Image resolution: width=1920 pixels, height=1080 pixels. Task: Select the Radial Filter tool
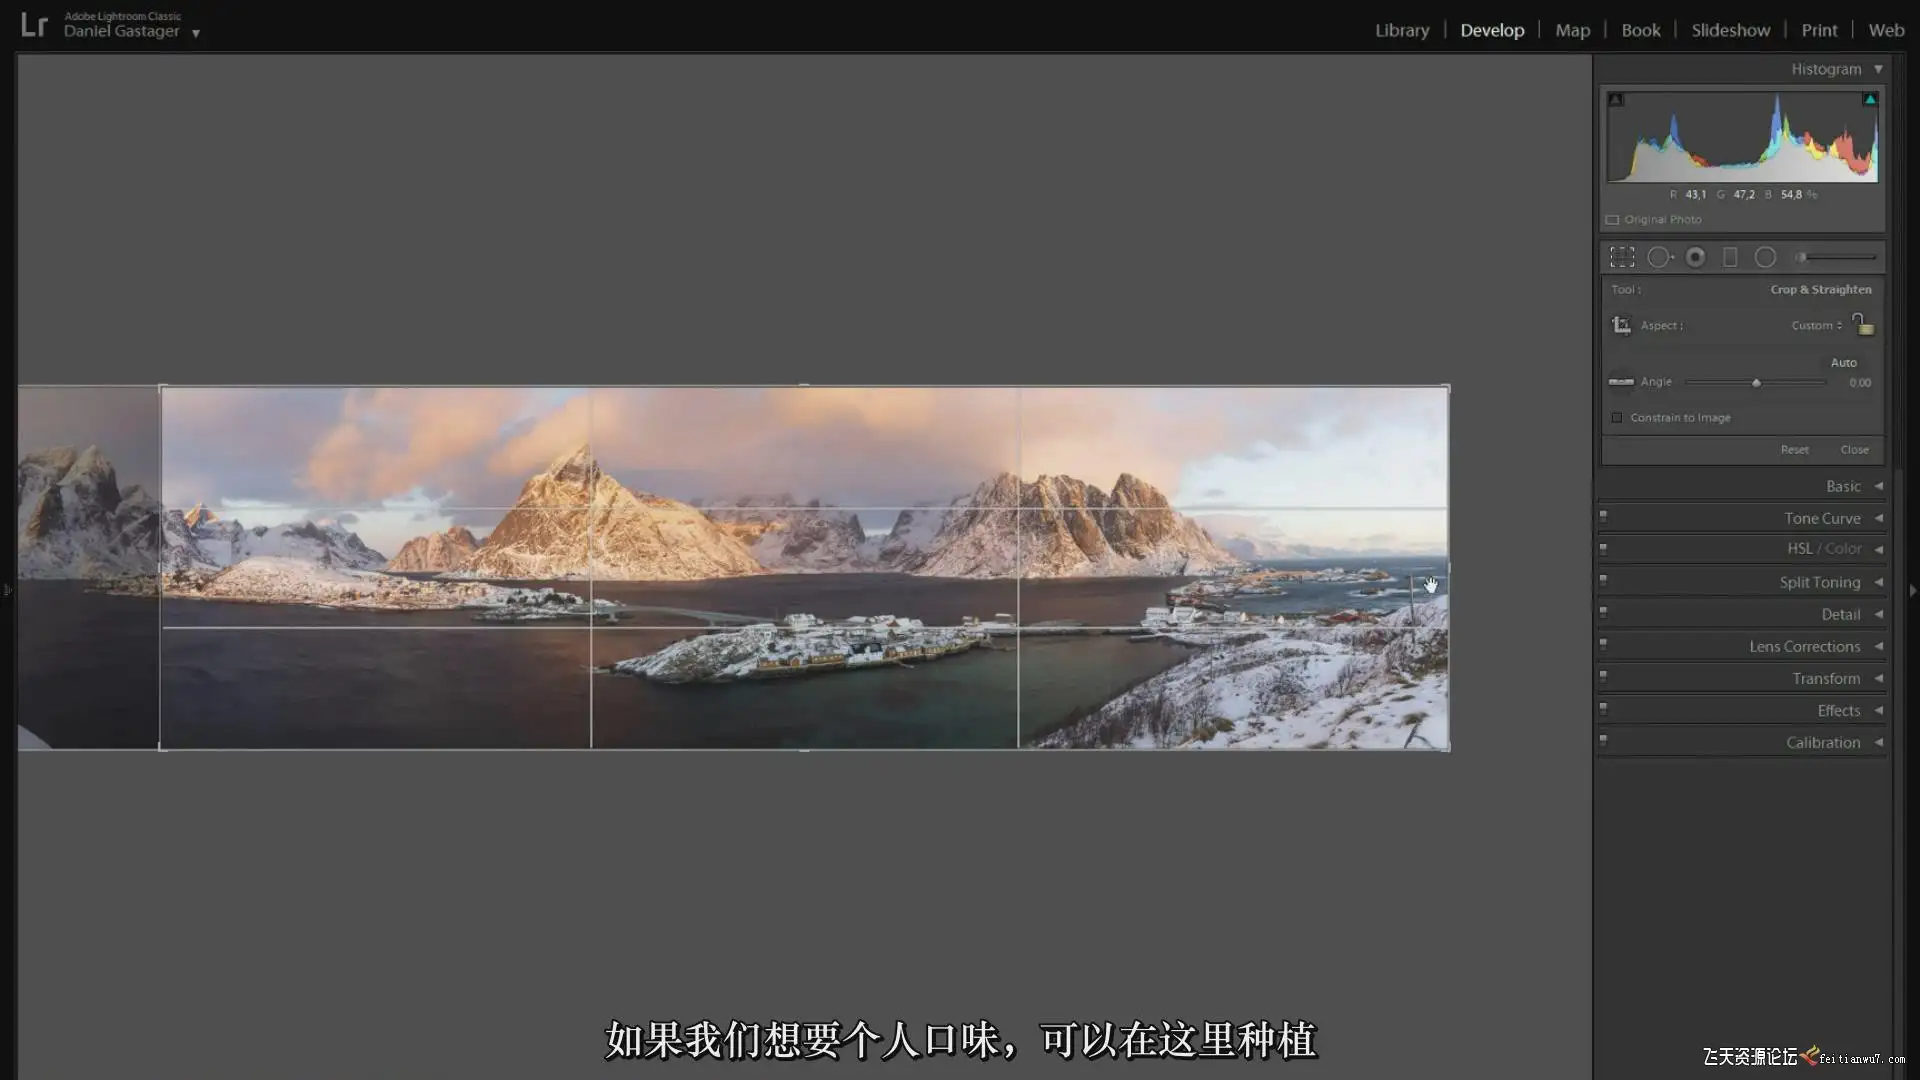pos(1765,257)
